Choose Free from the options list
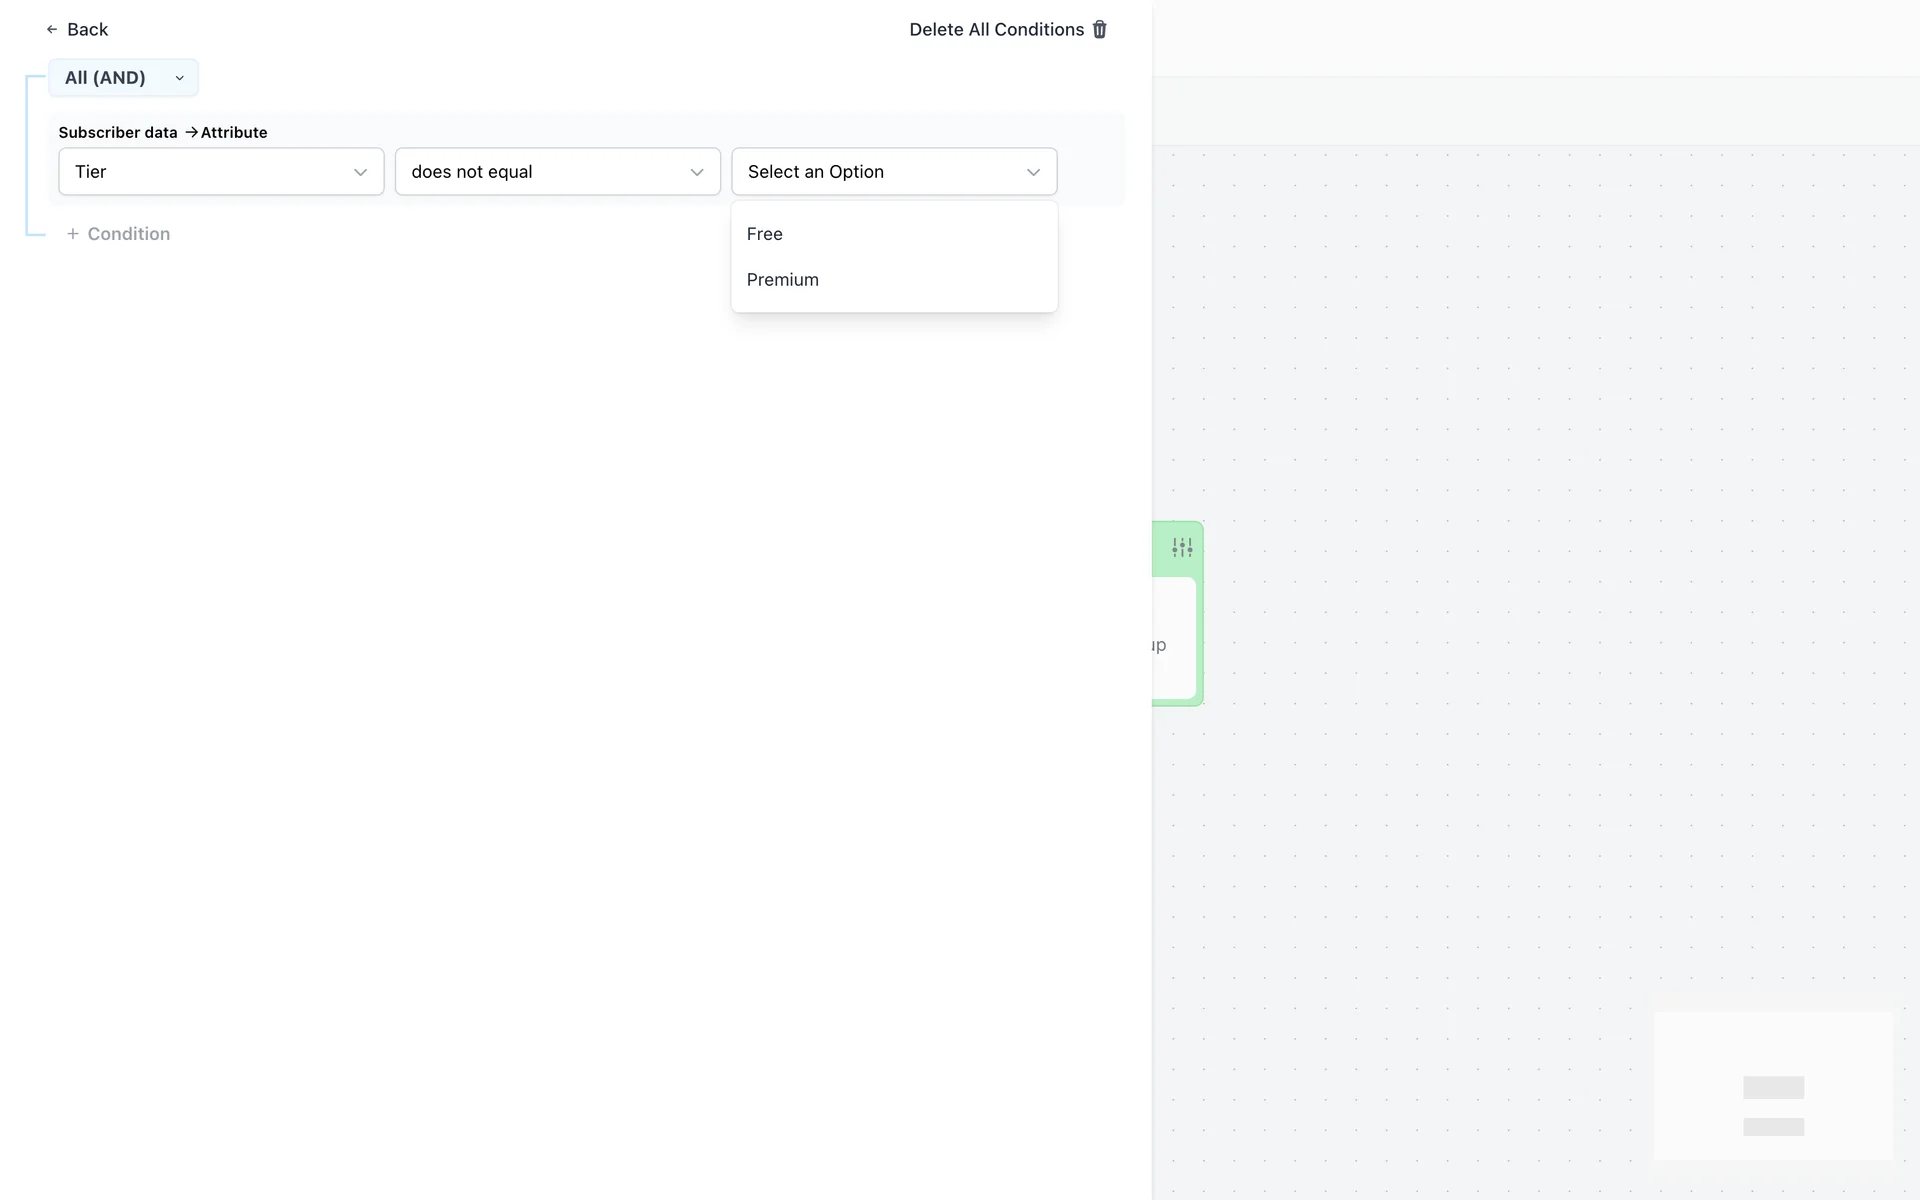 coord(765,234)
